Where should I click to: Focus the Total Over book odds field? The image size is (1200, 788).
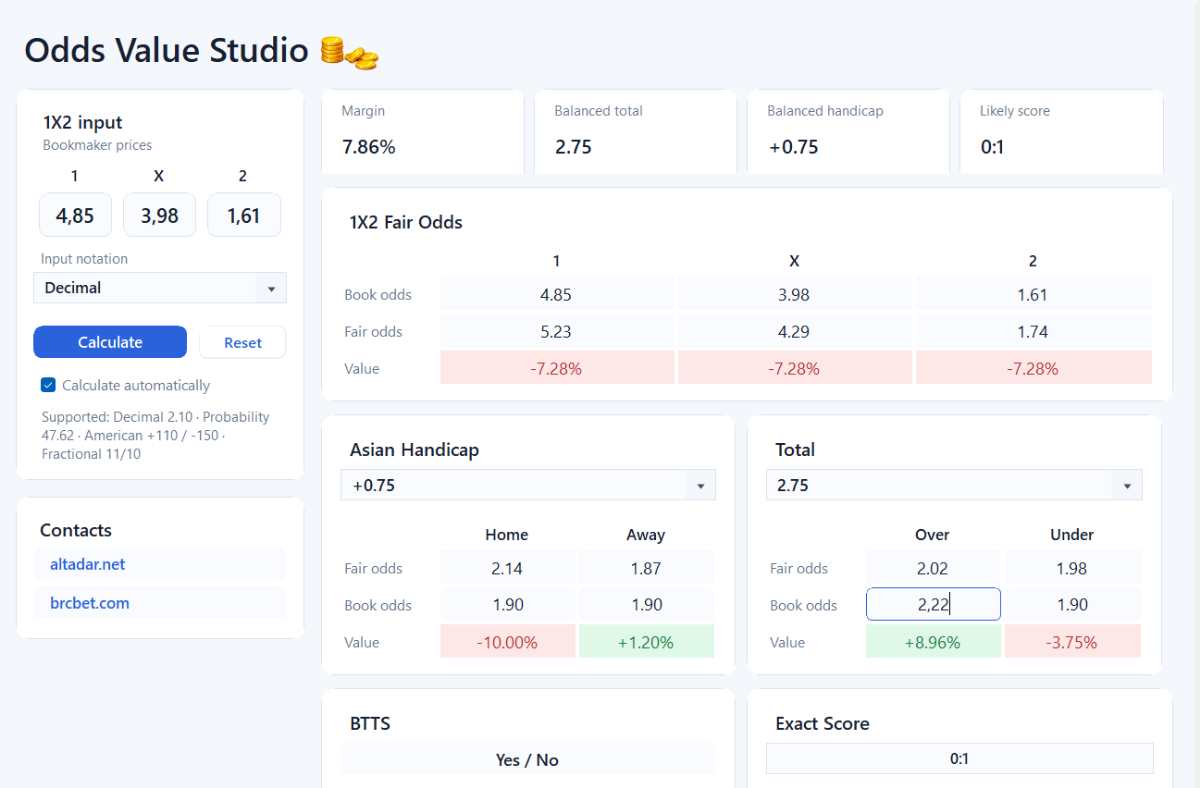coord(933,605)
